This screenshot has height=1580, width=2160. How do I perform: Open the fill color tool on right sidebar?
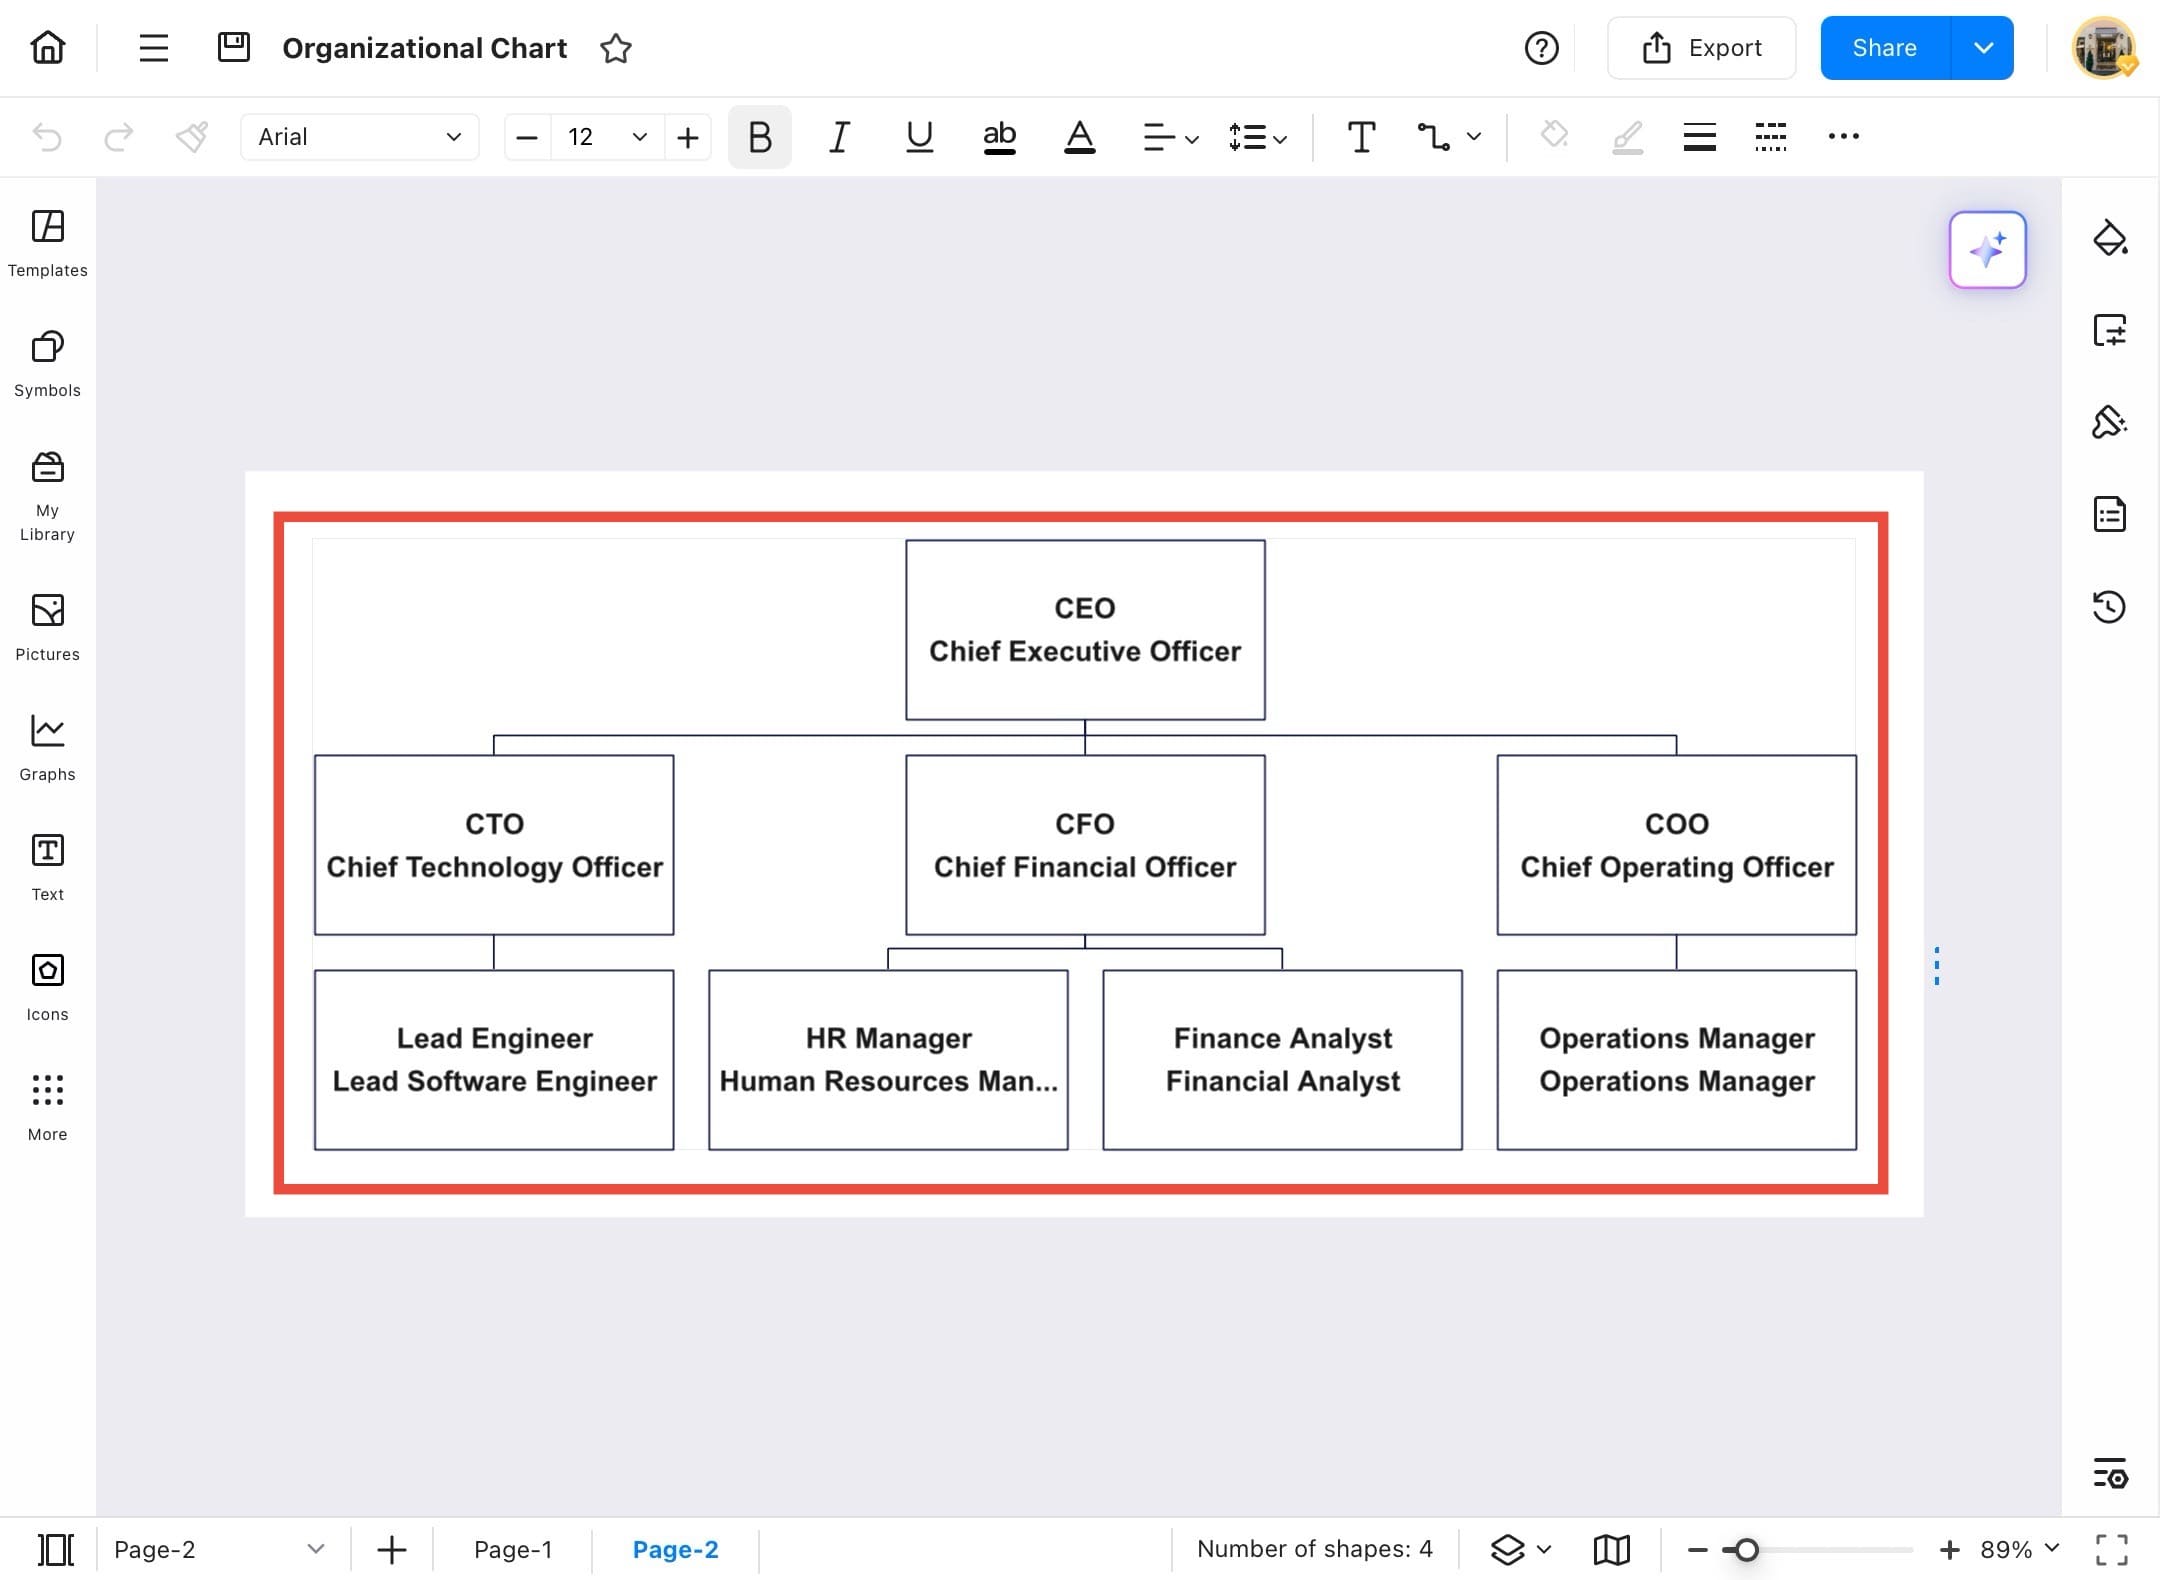click(2110, 238)
